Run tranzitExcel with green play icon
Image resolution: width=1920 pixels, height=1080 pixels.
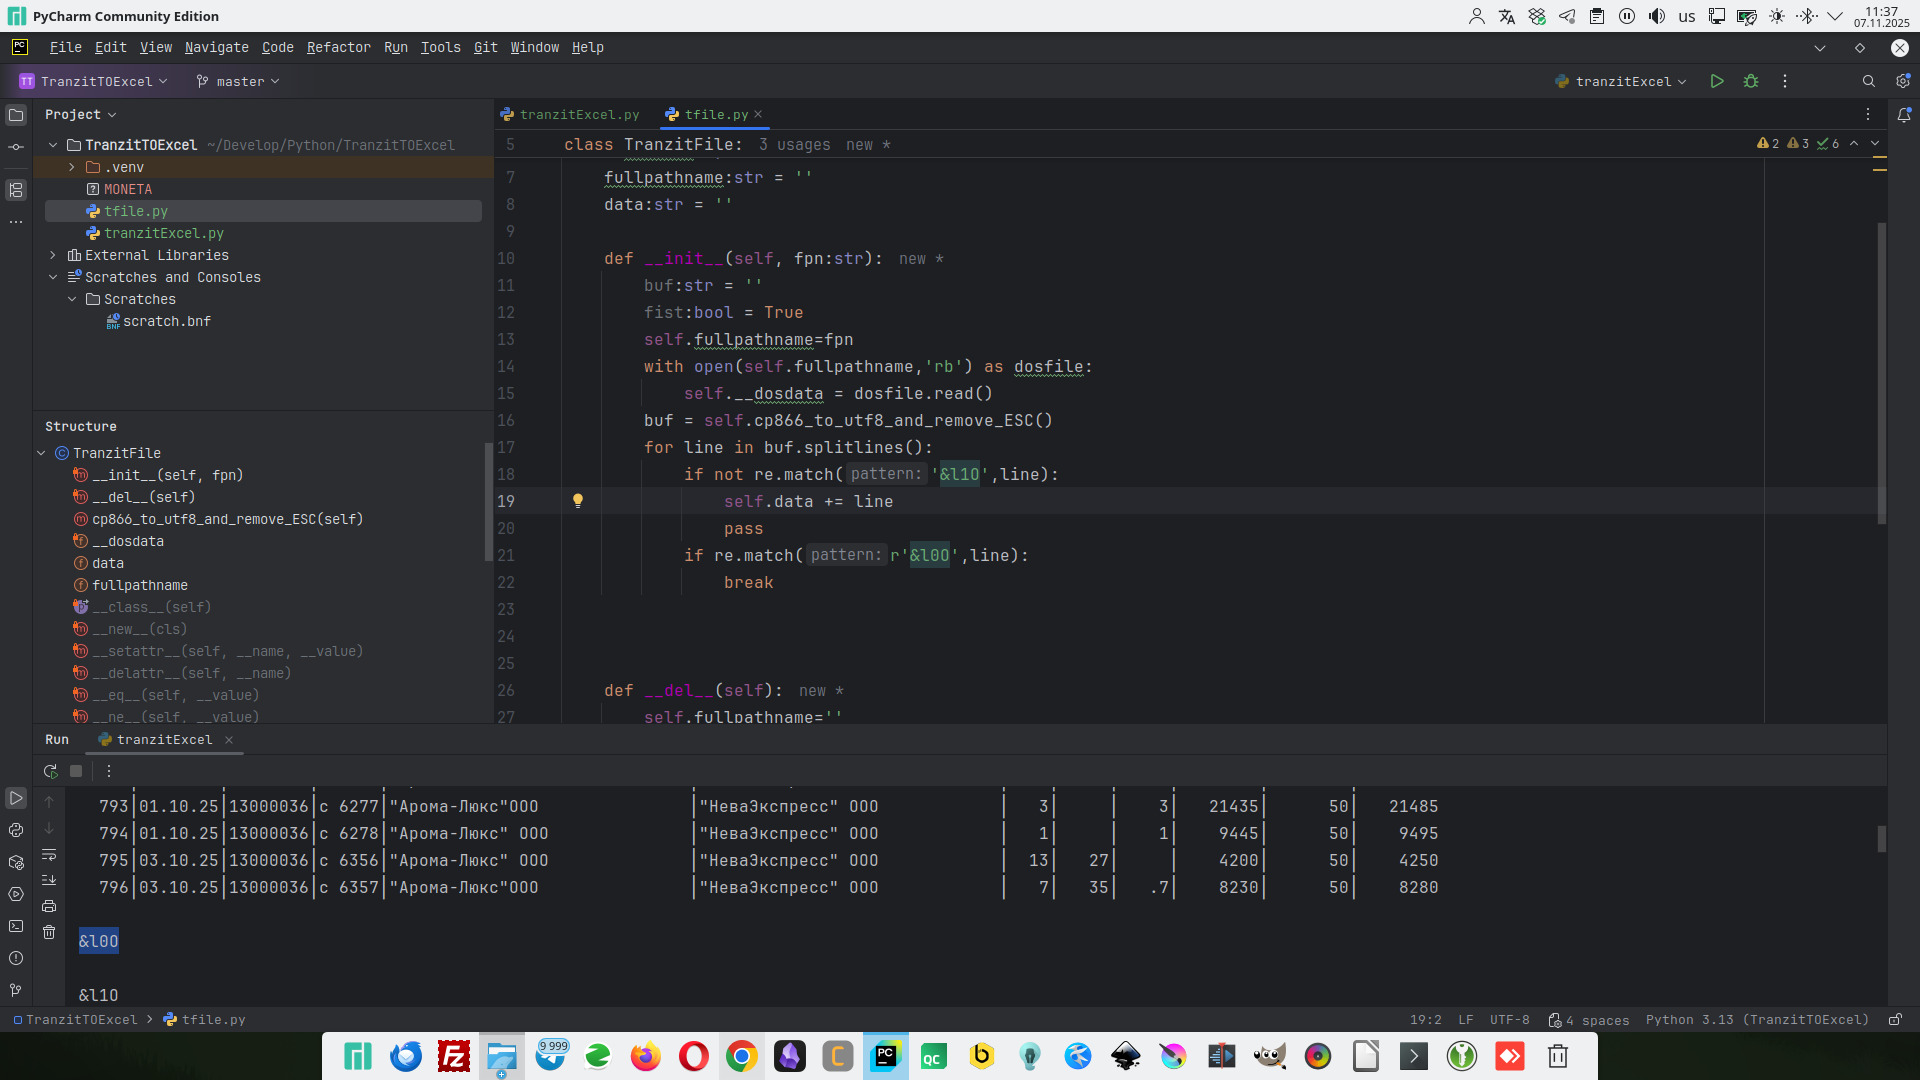point(1717,81)
